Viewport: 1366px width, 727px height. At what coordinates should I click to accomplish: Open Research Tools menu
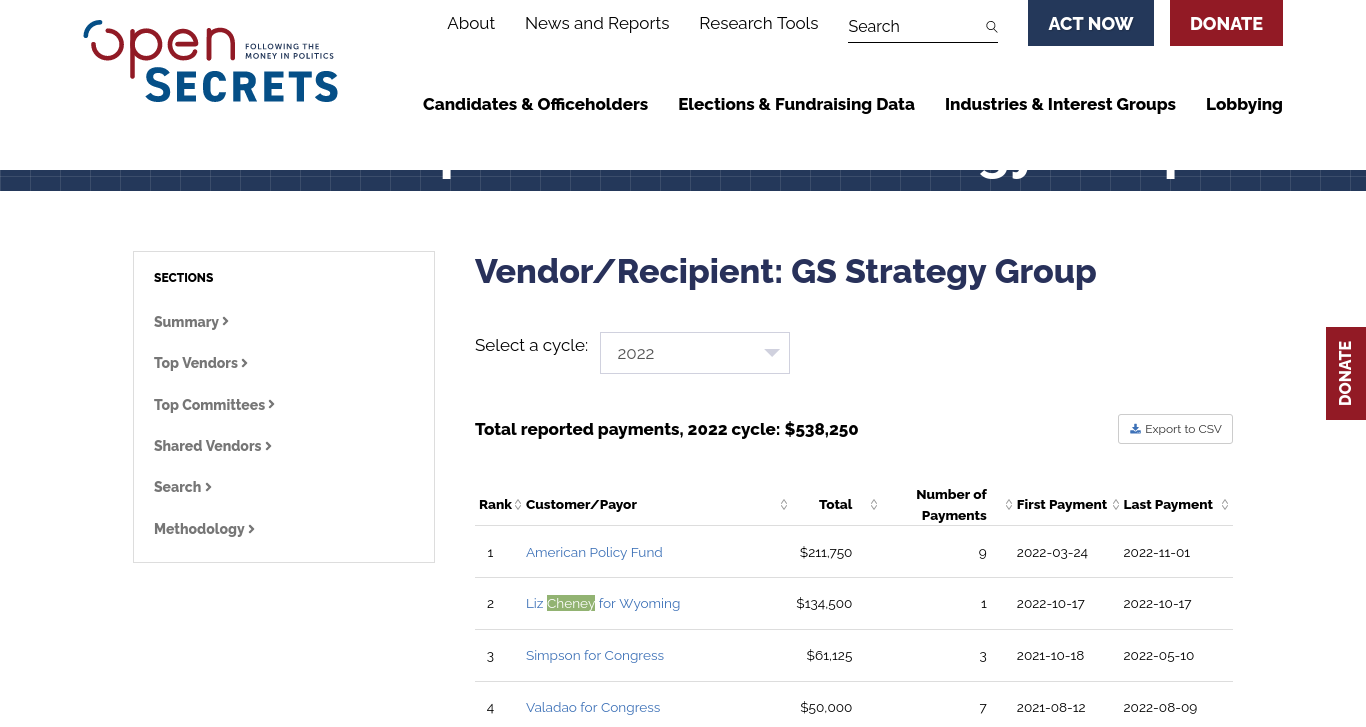point(759,23)
